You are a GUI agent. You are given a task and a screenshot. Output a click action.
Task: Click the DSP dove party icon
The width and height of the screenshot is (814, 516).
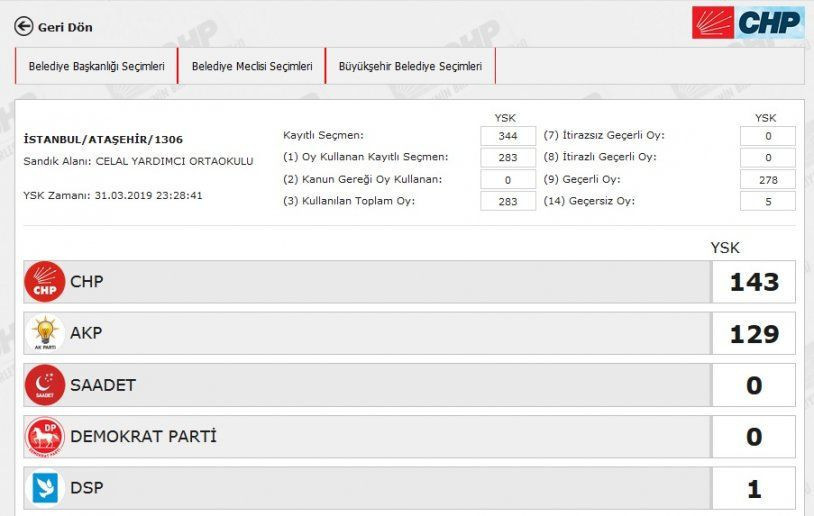click(44, 489)
